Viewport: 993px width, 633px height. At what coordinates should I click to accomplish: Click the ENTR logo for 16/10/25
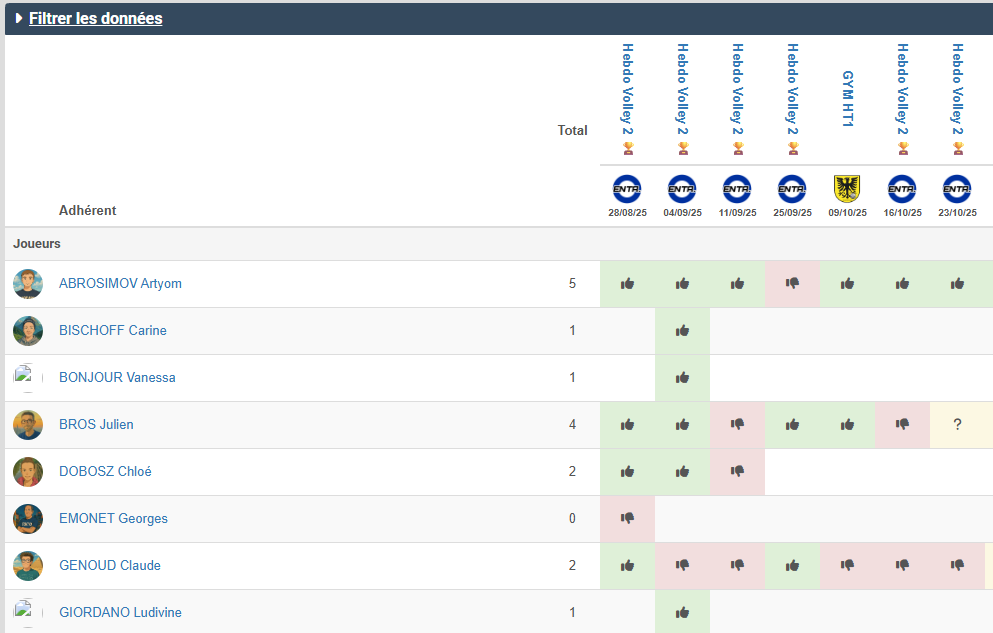[x=902, y=188]
